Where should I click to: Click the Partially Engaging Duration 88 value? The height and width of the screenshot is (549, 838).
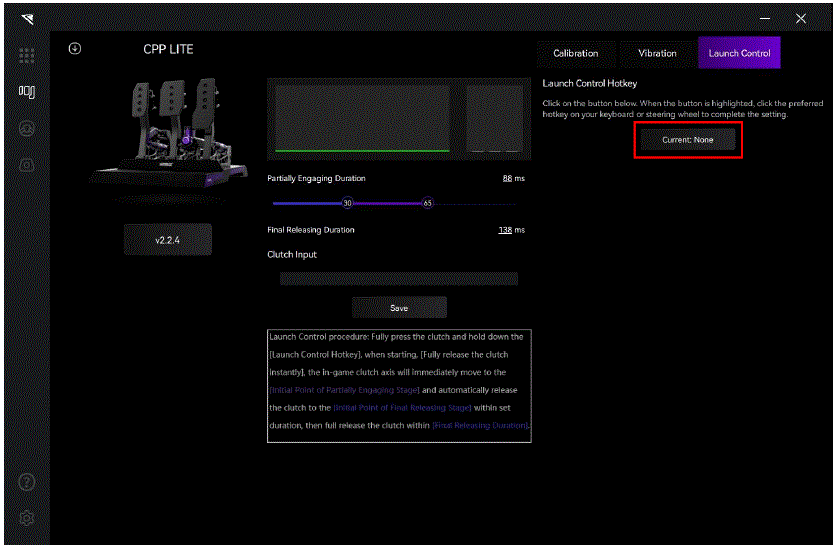point(507,179)
